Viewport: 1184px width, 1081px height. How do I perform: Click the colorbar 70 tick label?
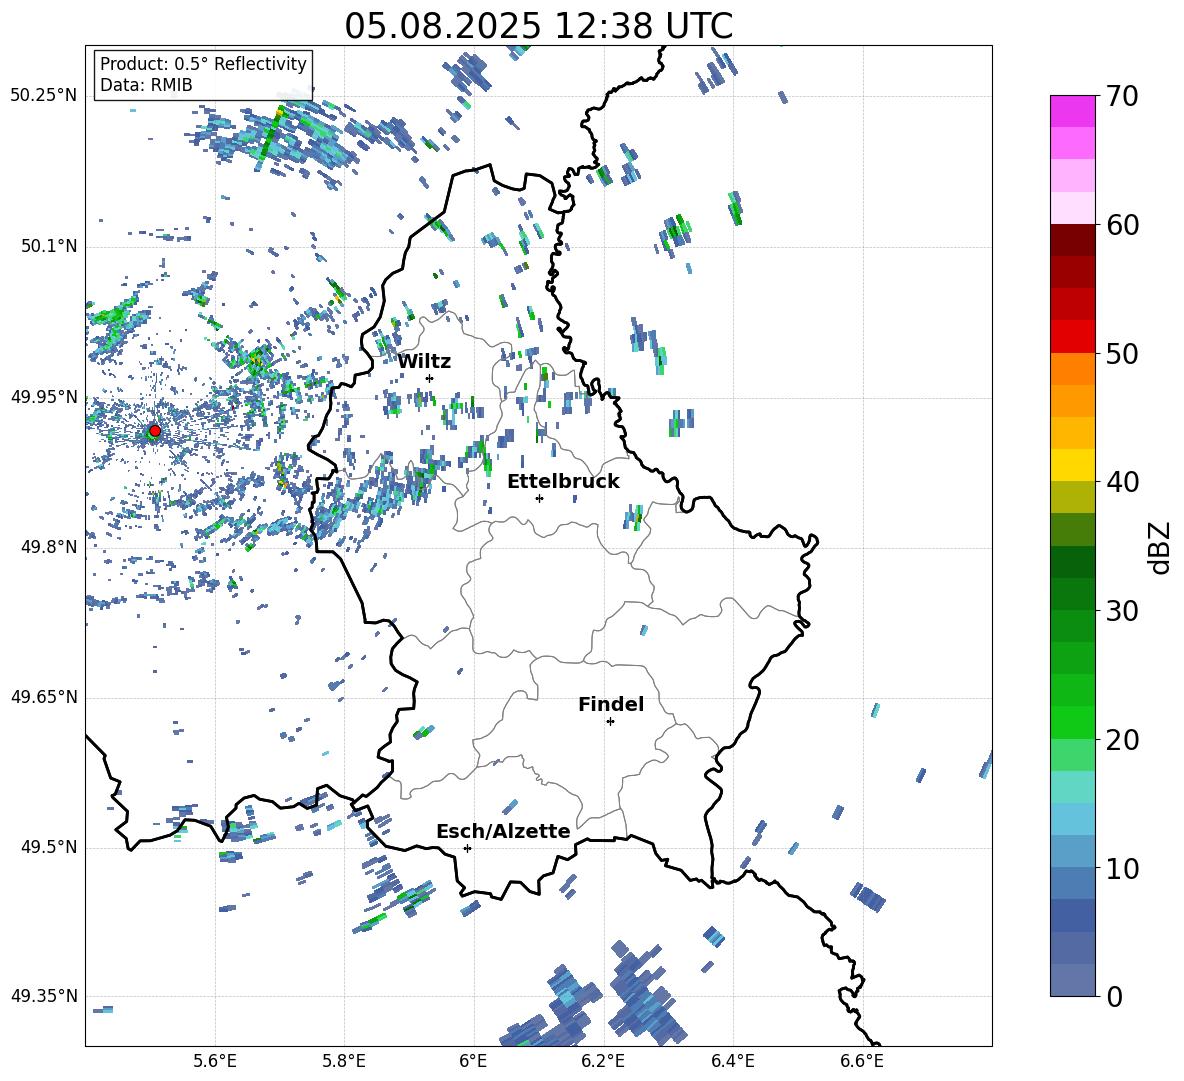click(1122, 97)
